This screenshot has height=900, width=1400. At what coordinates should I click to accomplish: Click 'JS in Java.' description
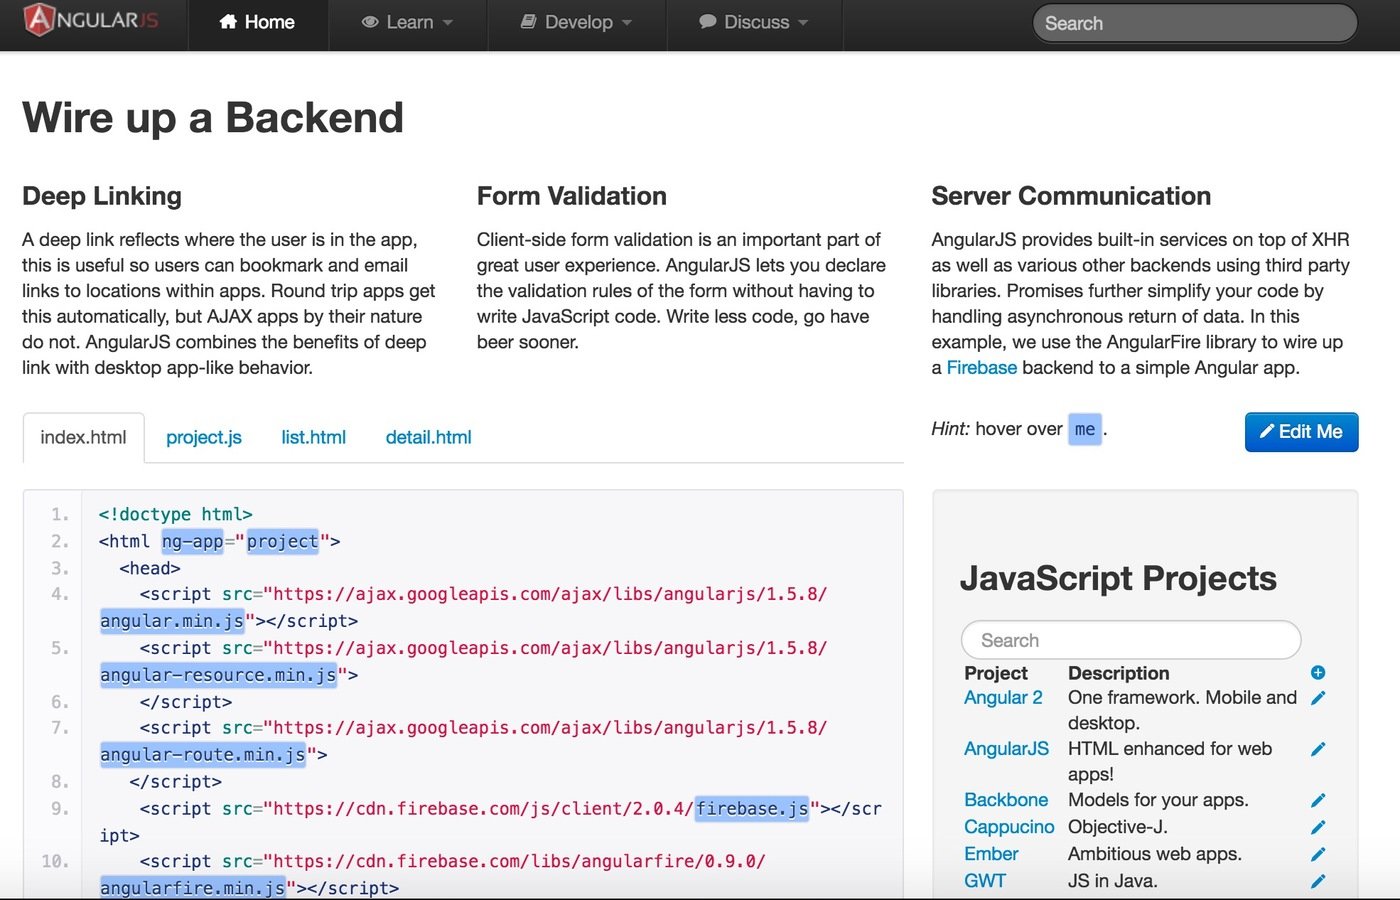click(x=1113, y=881)
